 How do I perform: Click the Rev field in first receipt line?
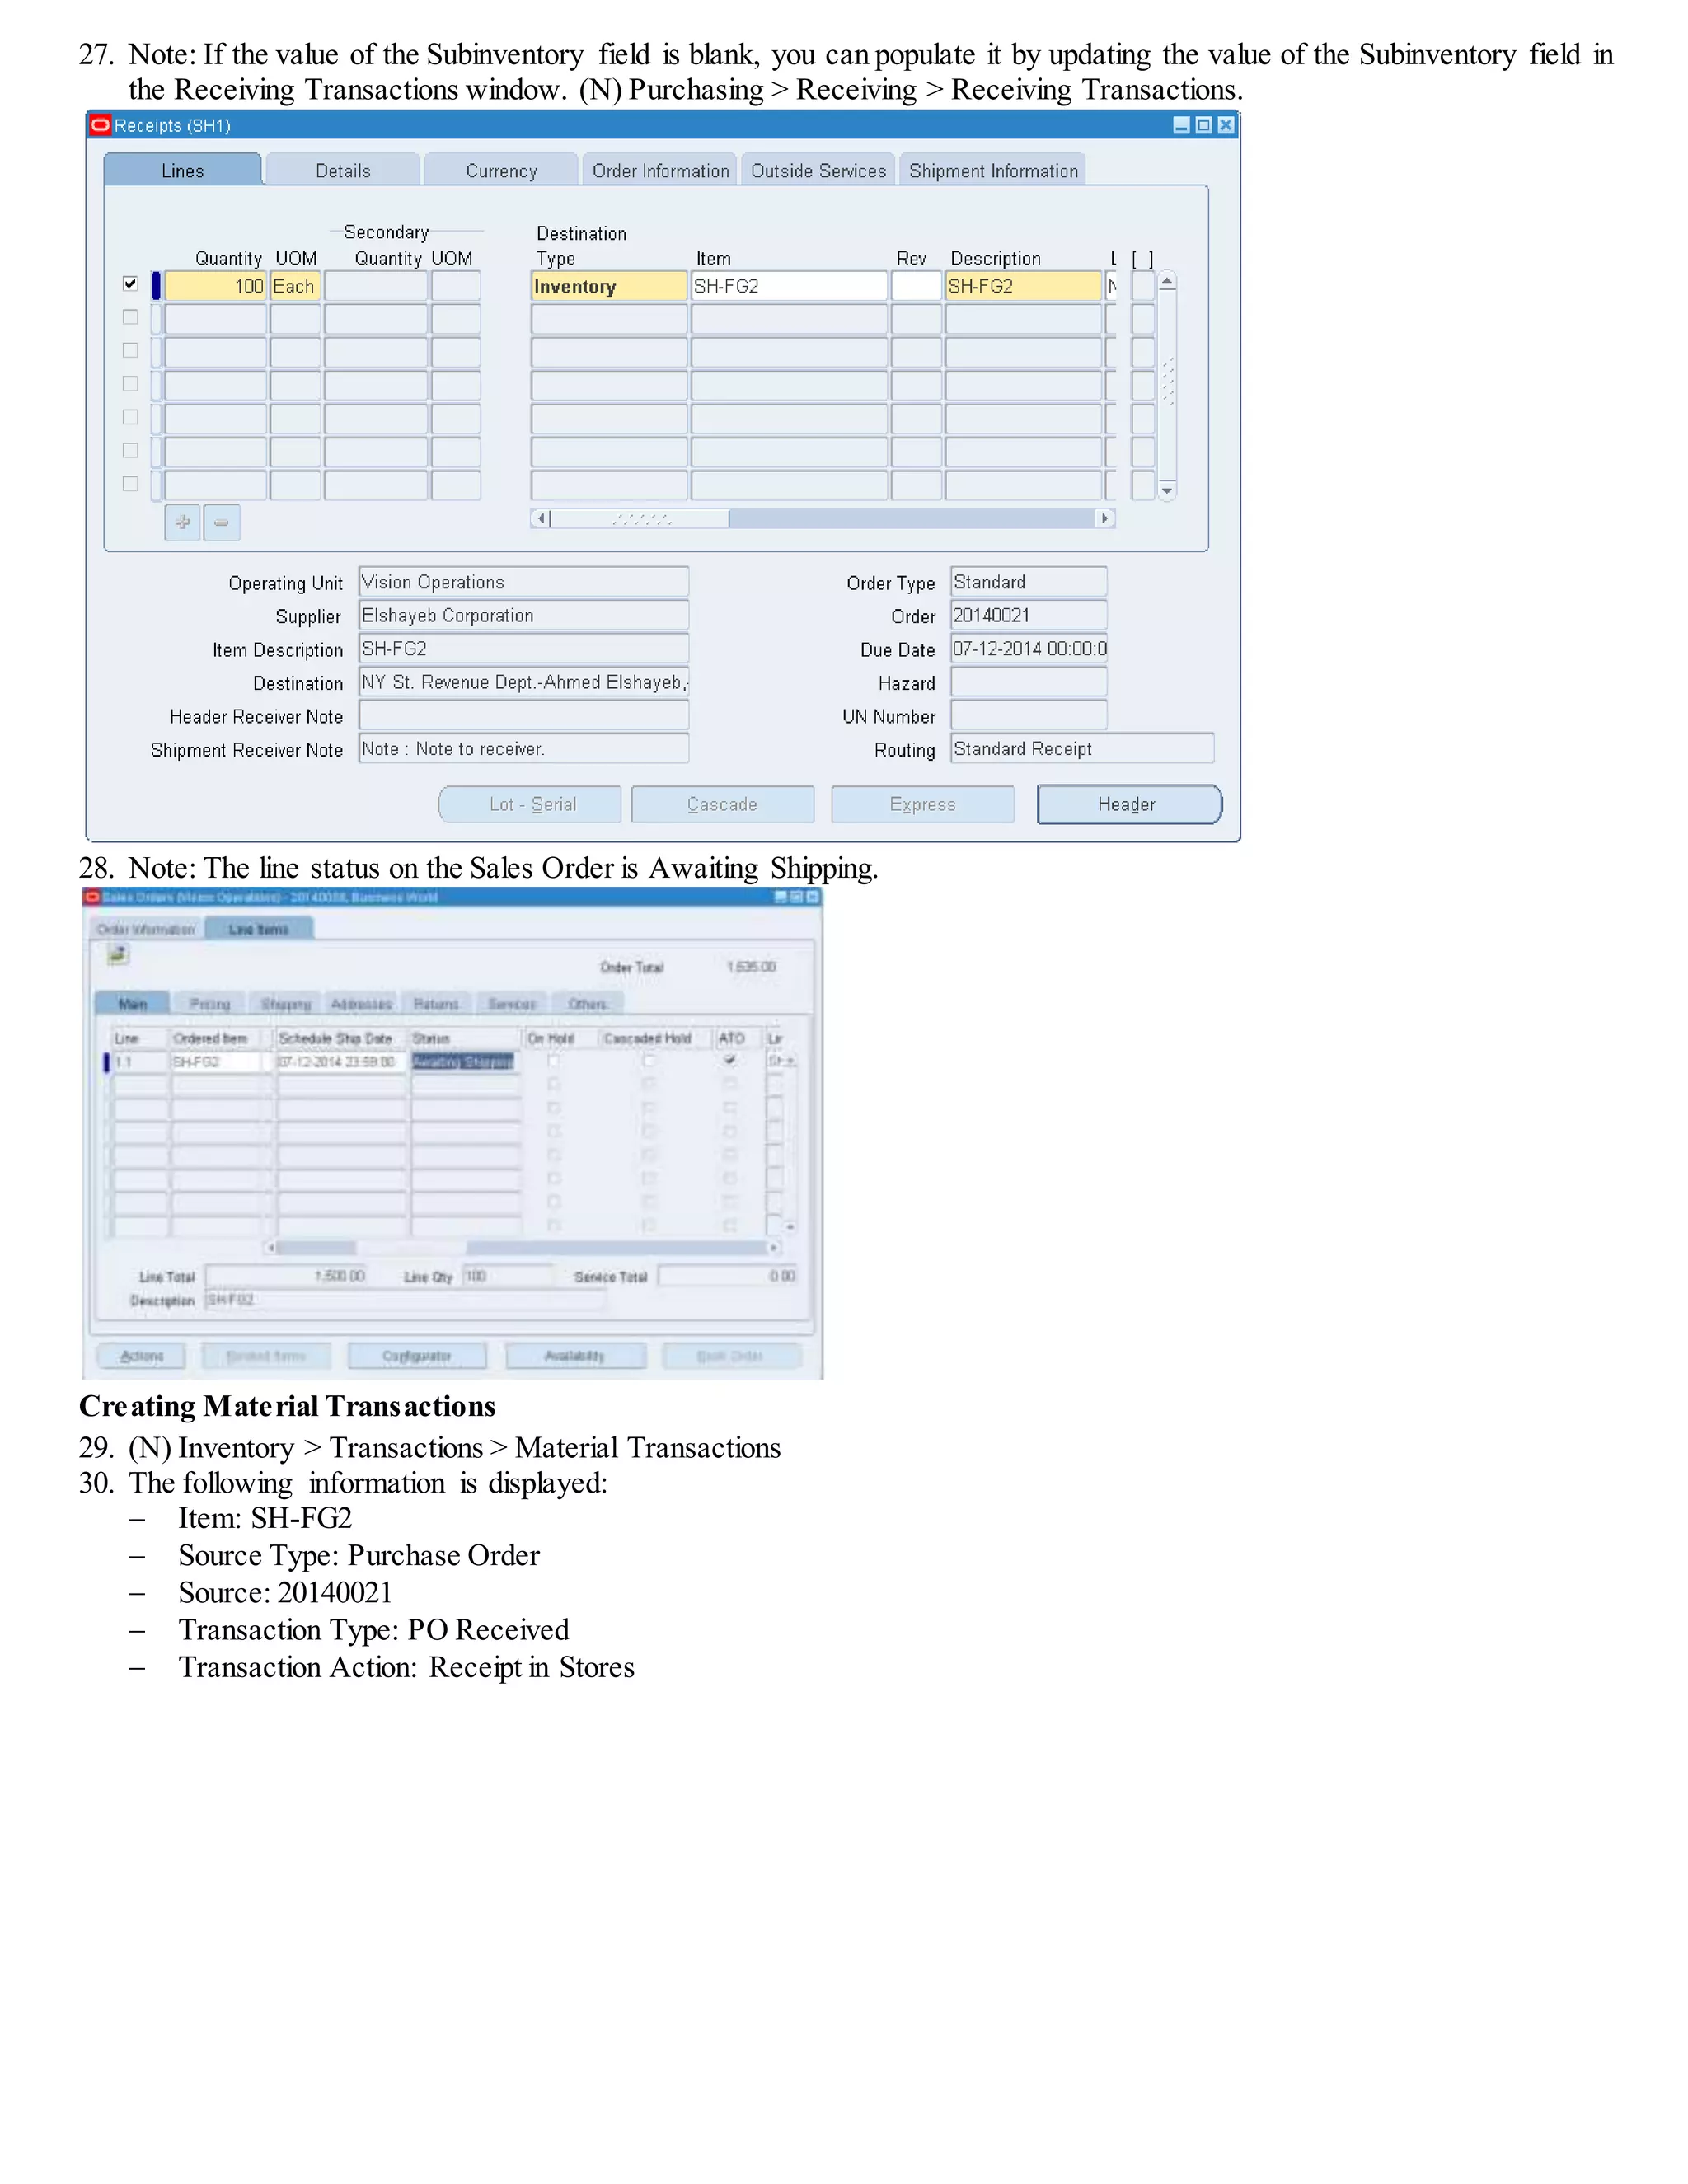[x=916, y=286]
